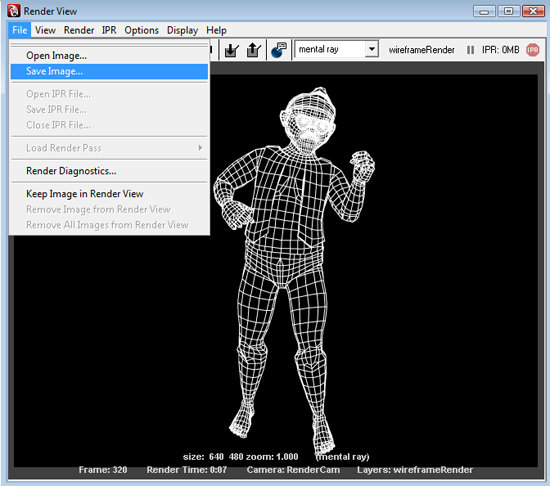The width and height of the screenshot is (550, 486).
Task: Open the IPR menu
Action: [x=109, y=30]
